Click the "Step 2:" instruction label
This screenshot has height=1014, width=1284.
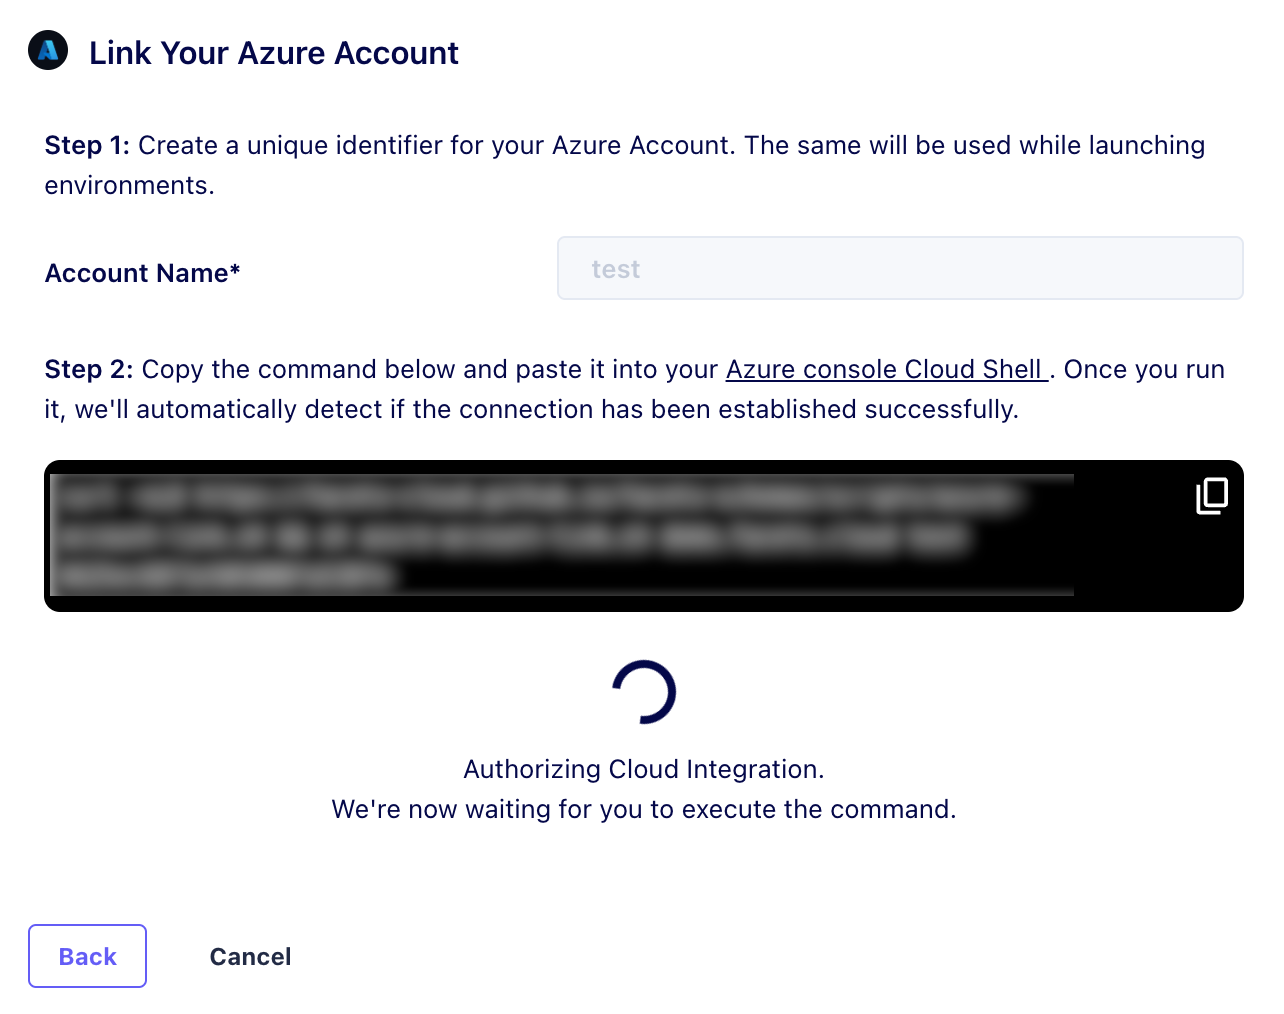click(x=89, y=369)
